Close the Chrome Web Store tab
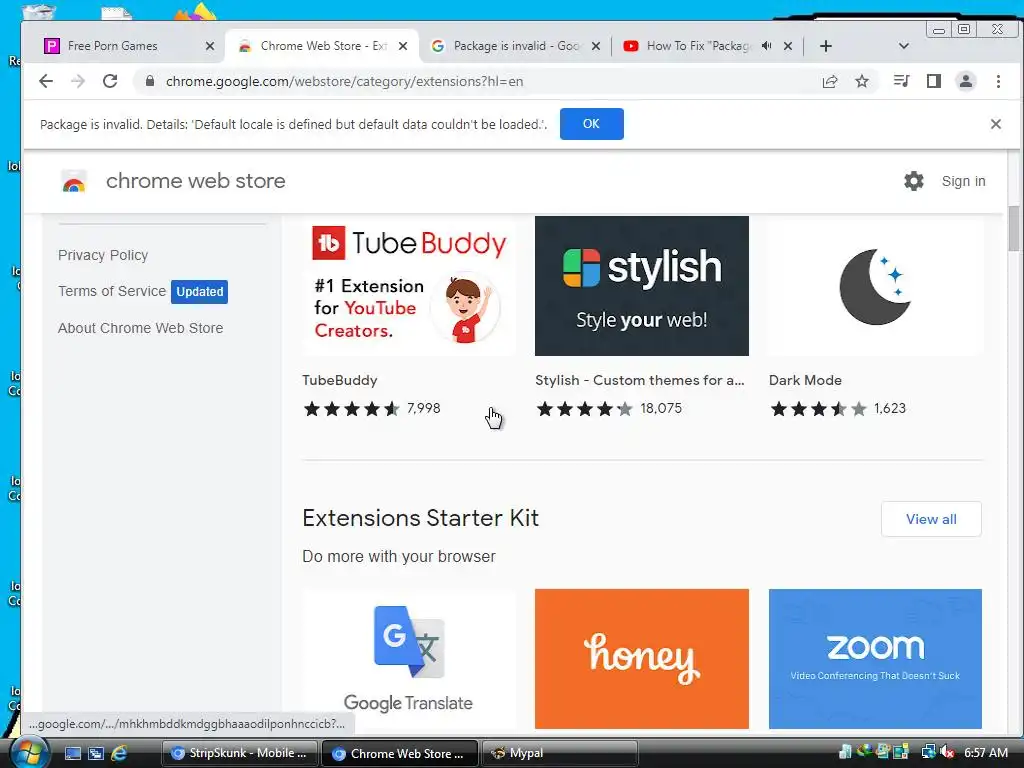 (x=403, y=46)
